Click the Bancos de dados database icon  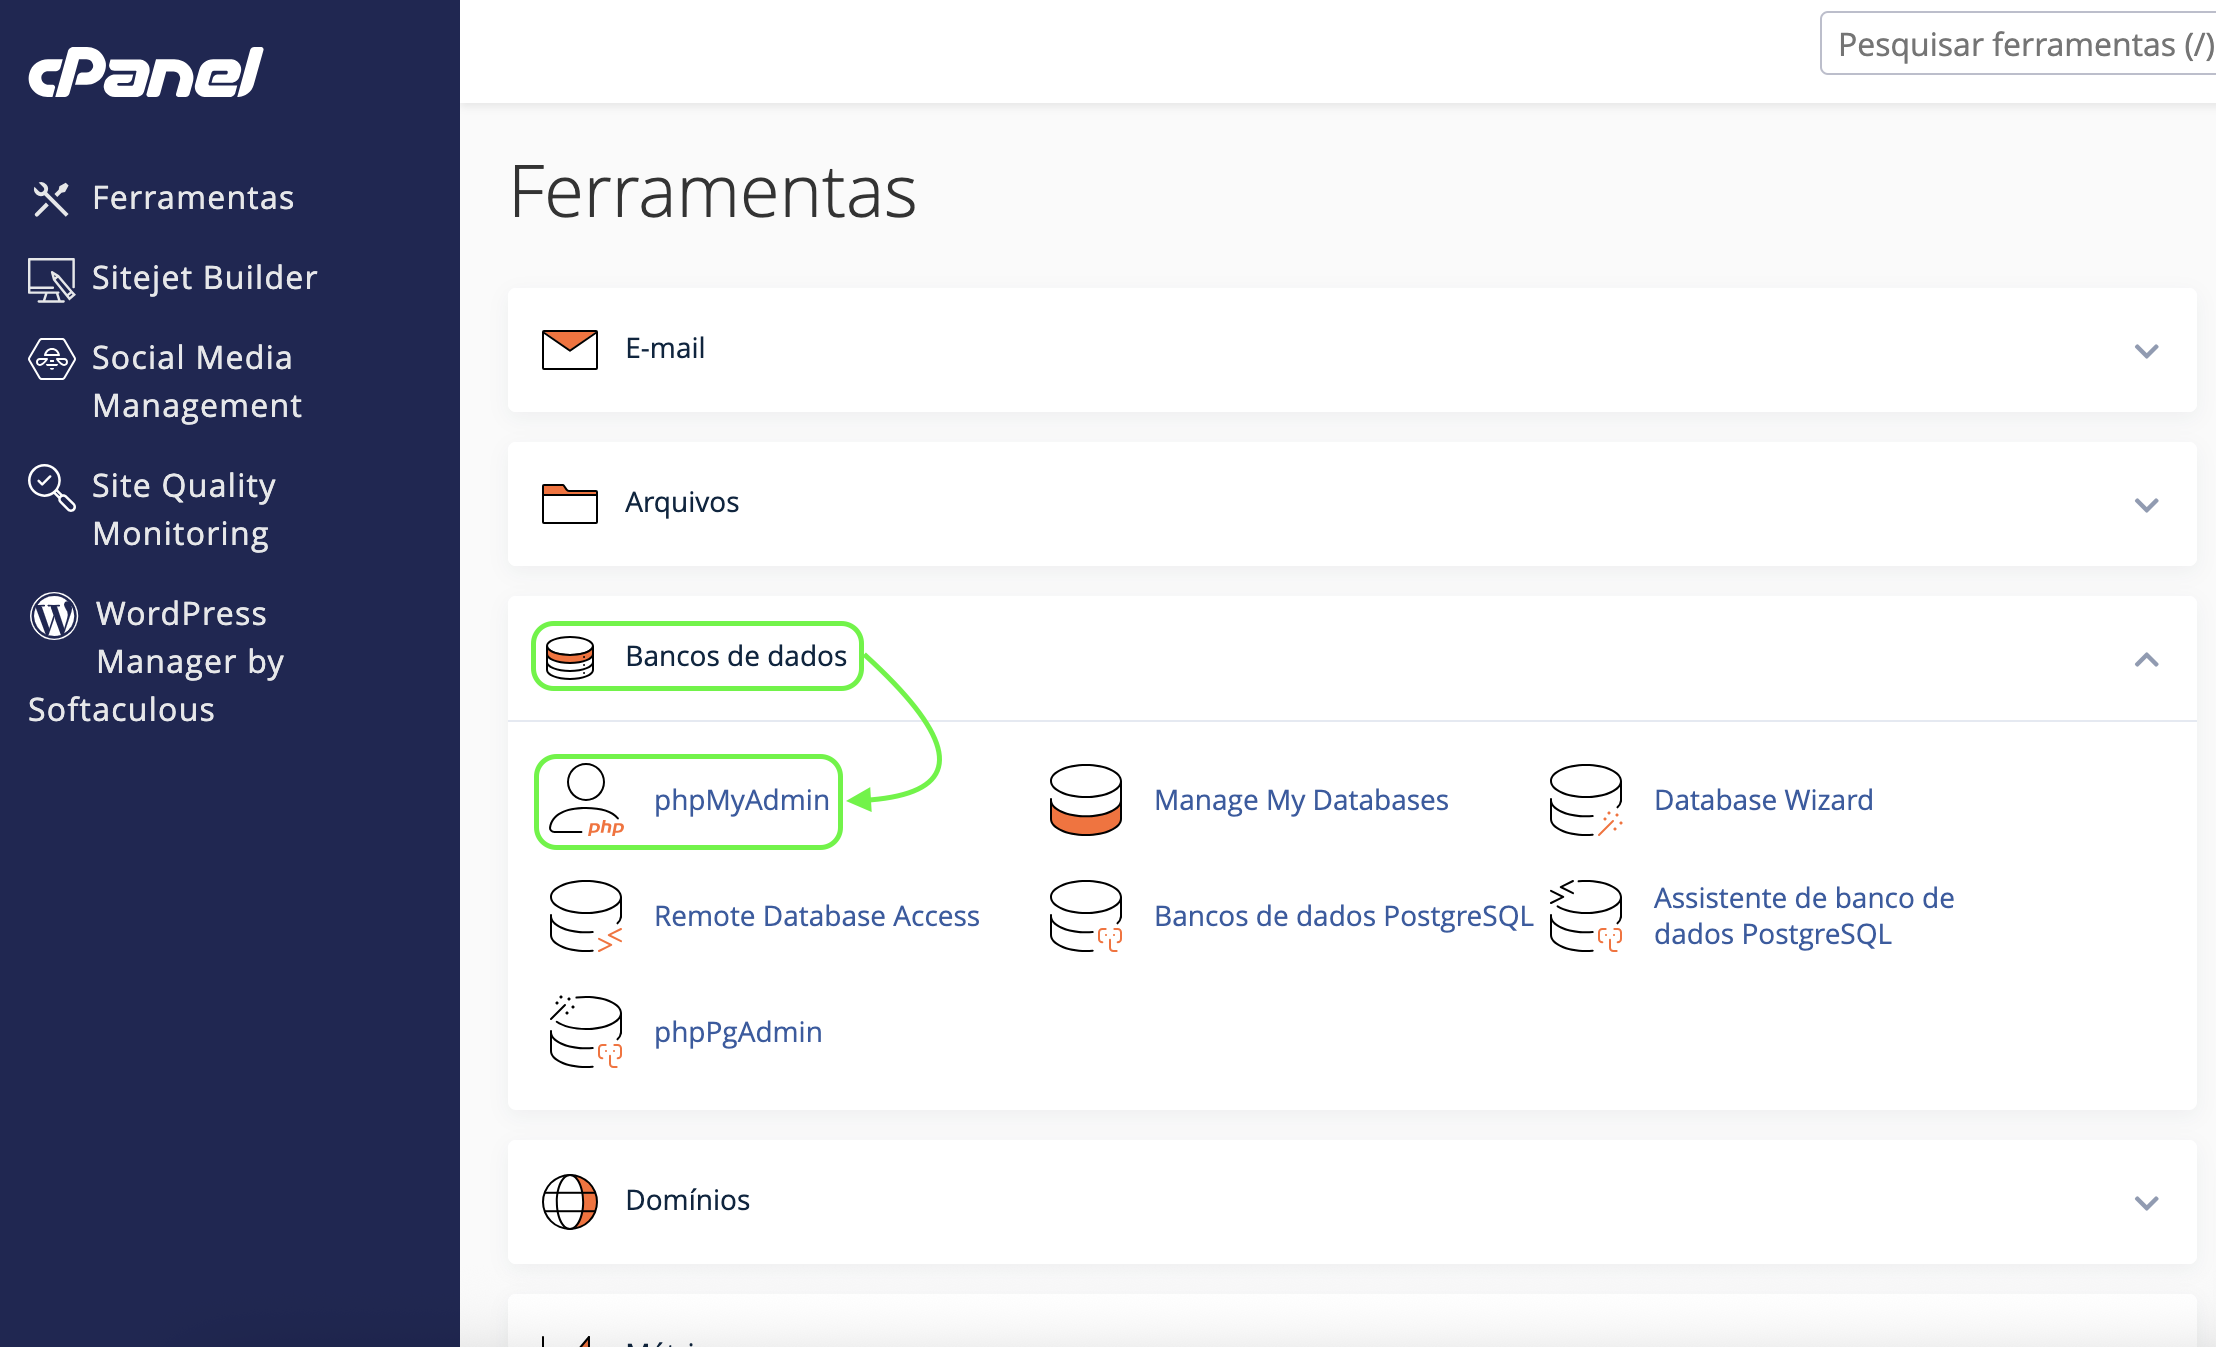tap(570, 657)
